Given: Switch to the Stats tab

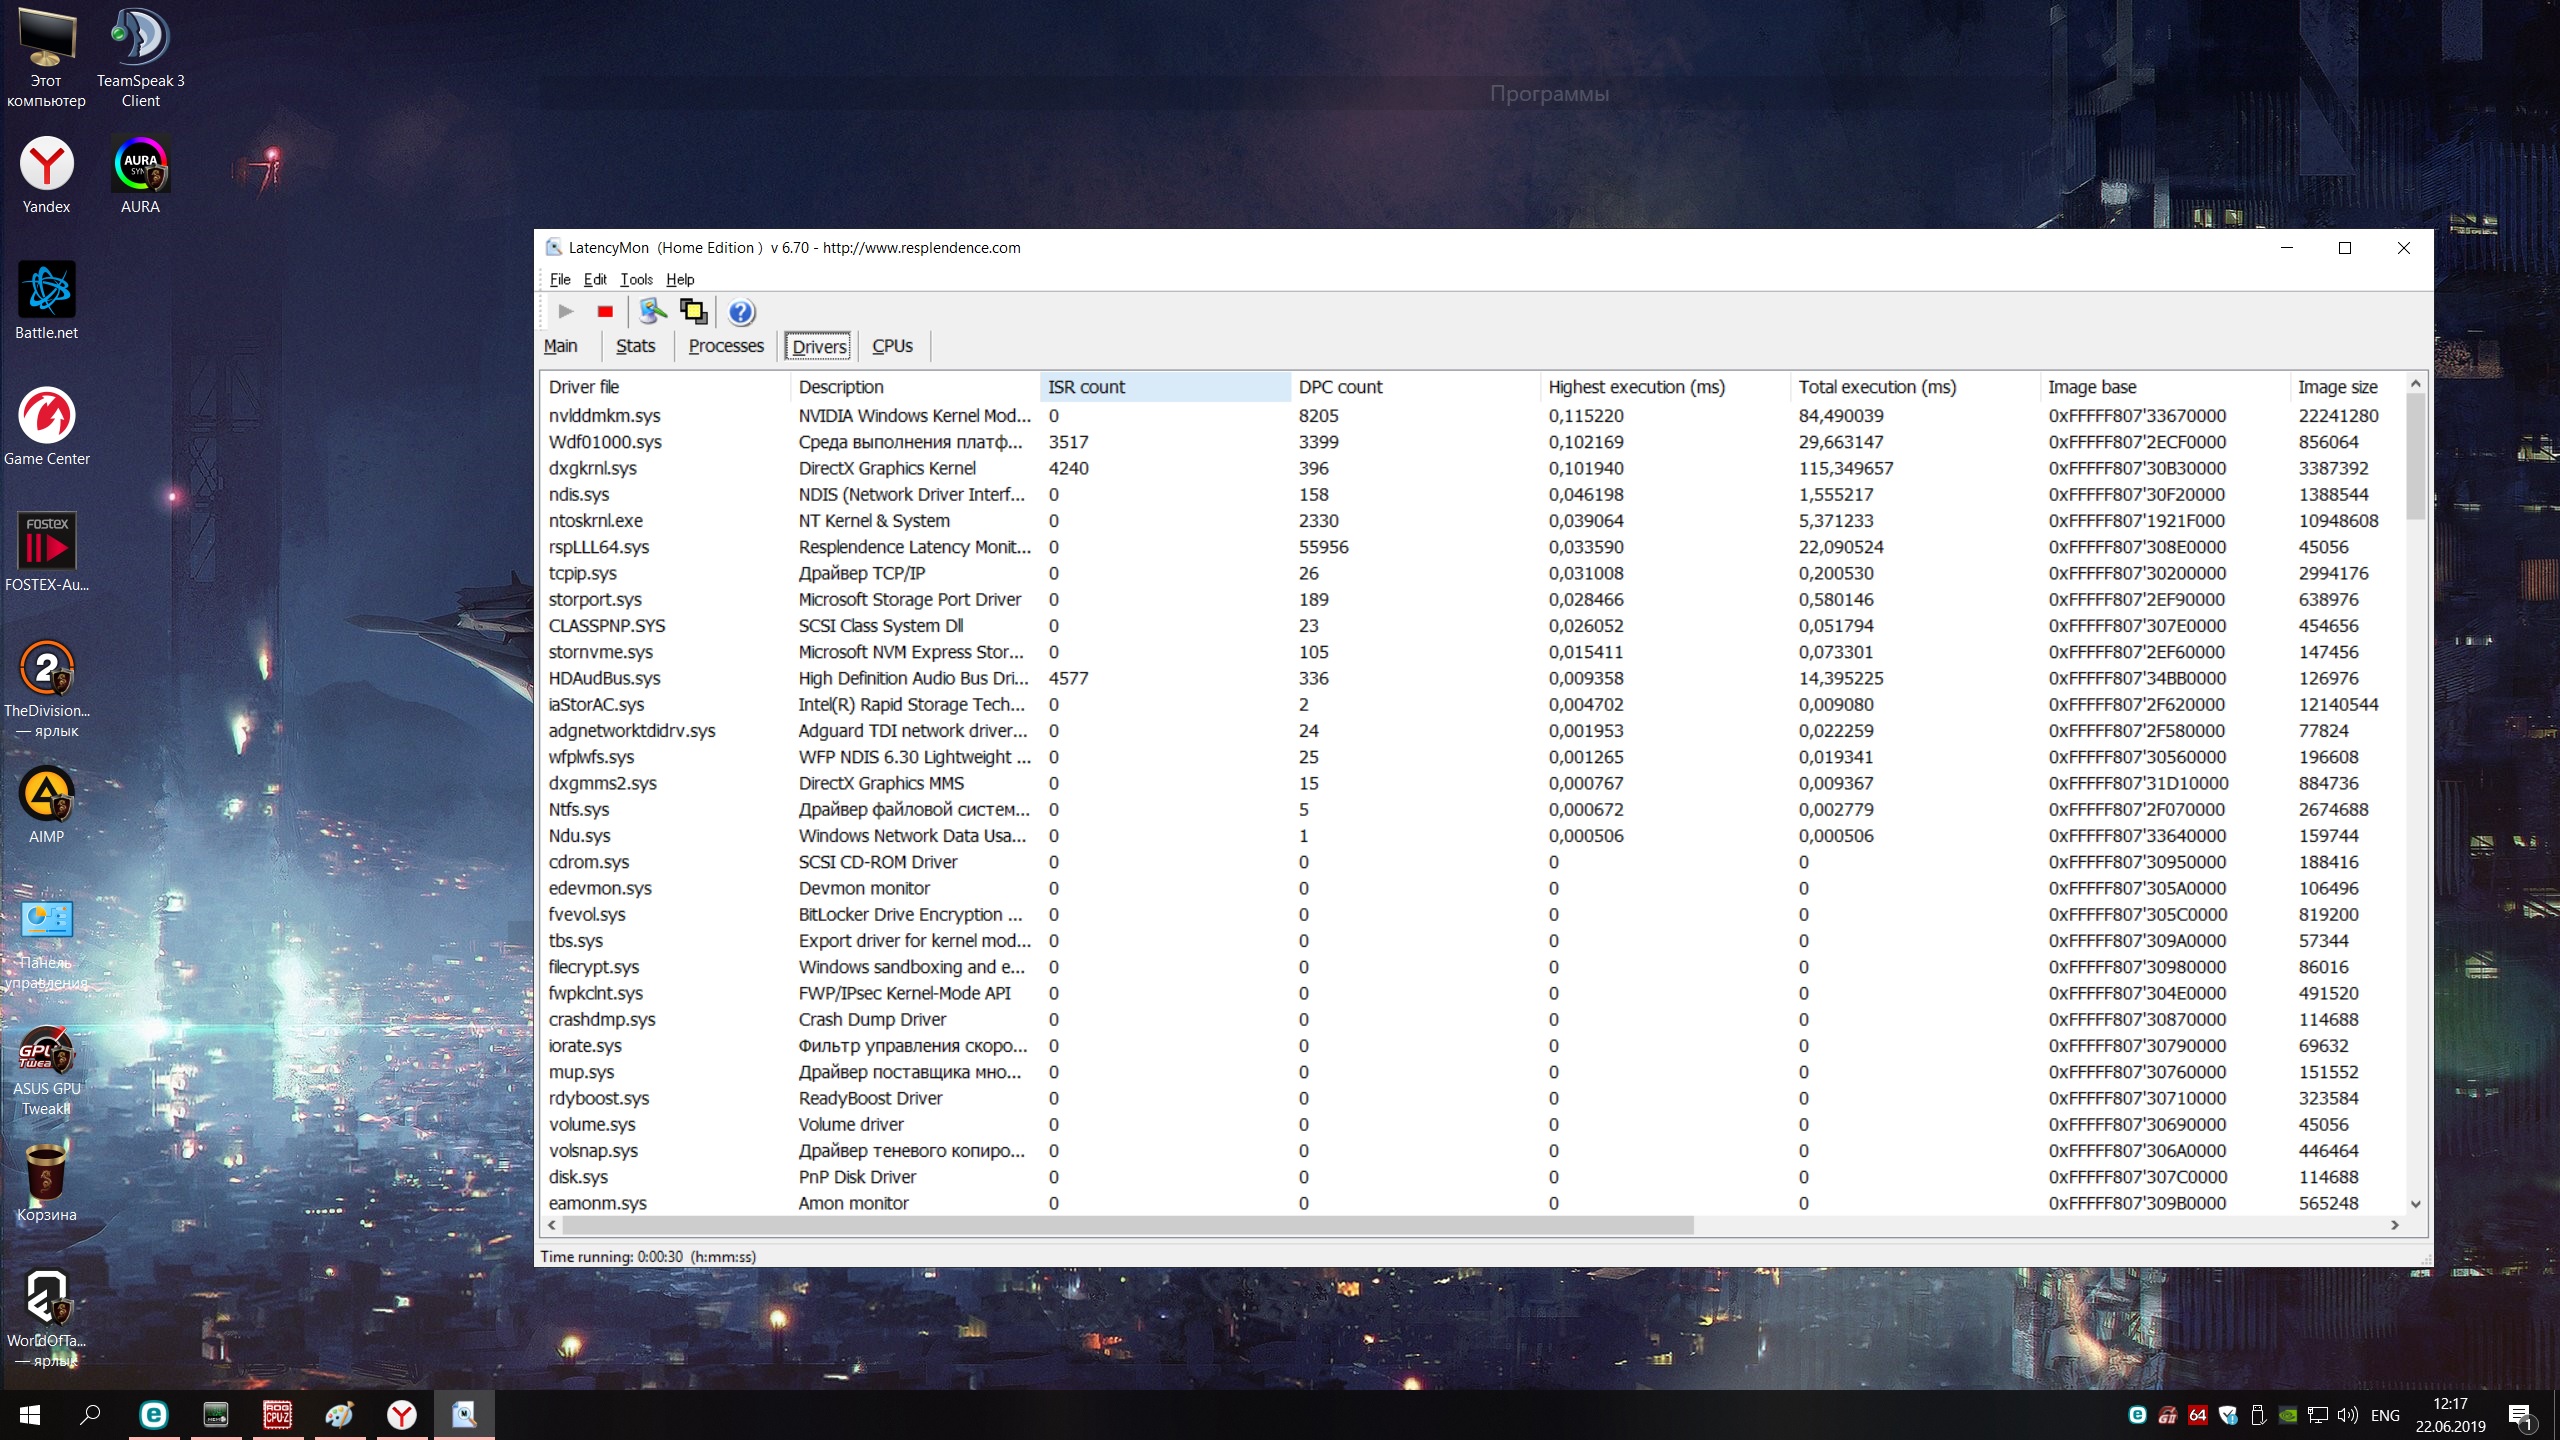Looking at the screenshot, I should (x=635, y=346).
